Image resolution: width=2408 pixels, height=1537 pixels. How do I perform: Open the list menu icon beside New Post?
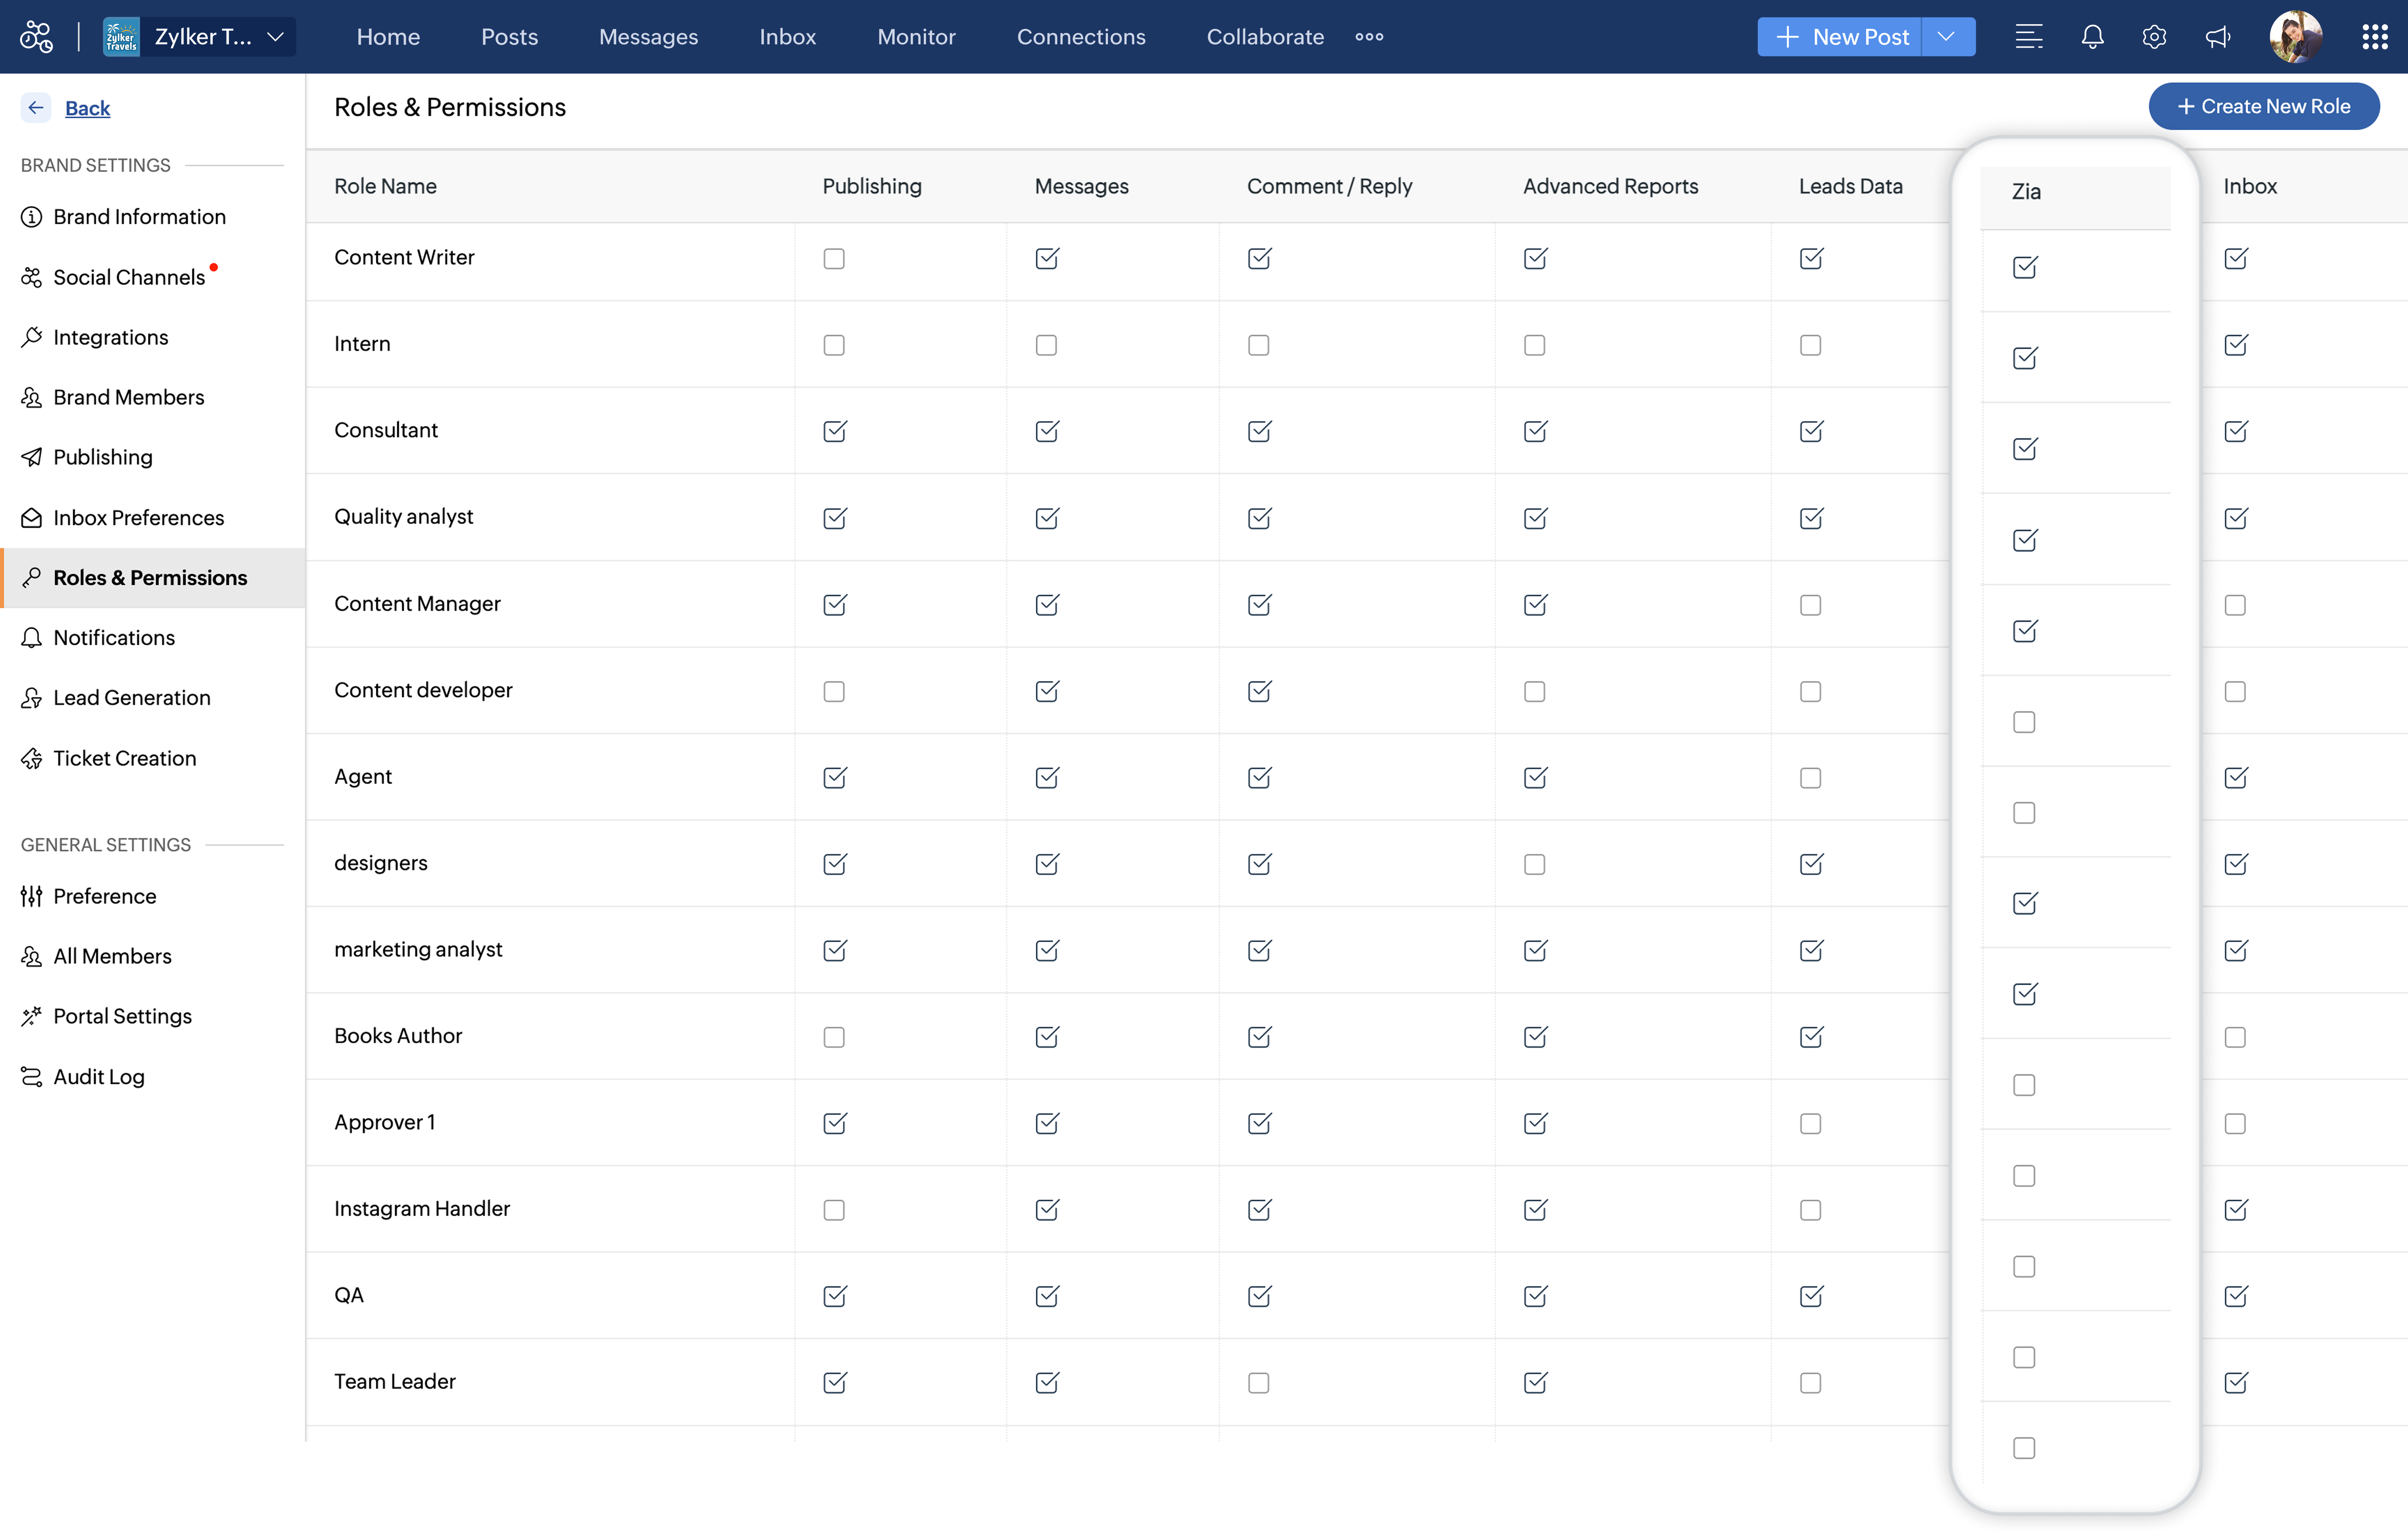(x=2029, y=37)
